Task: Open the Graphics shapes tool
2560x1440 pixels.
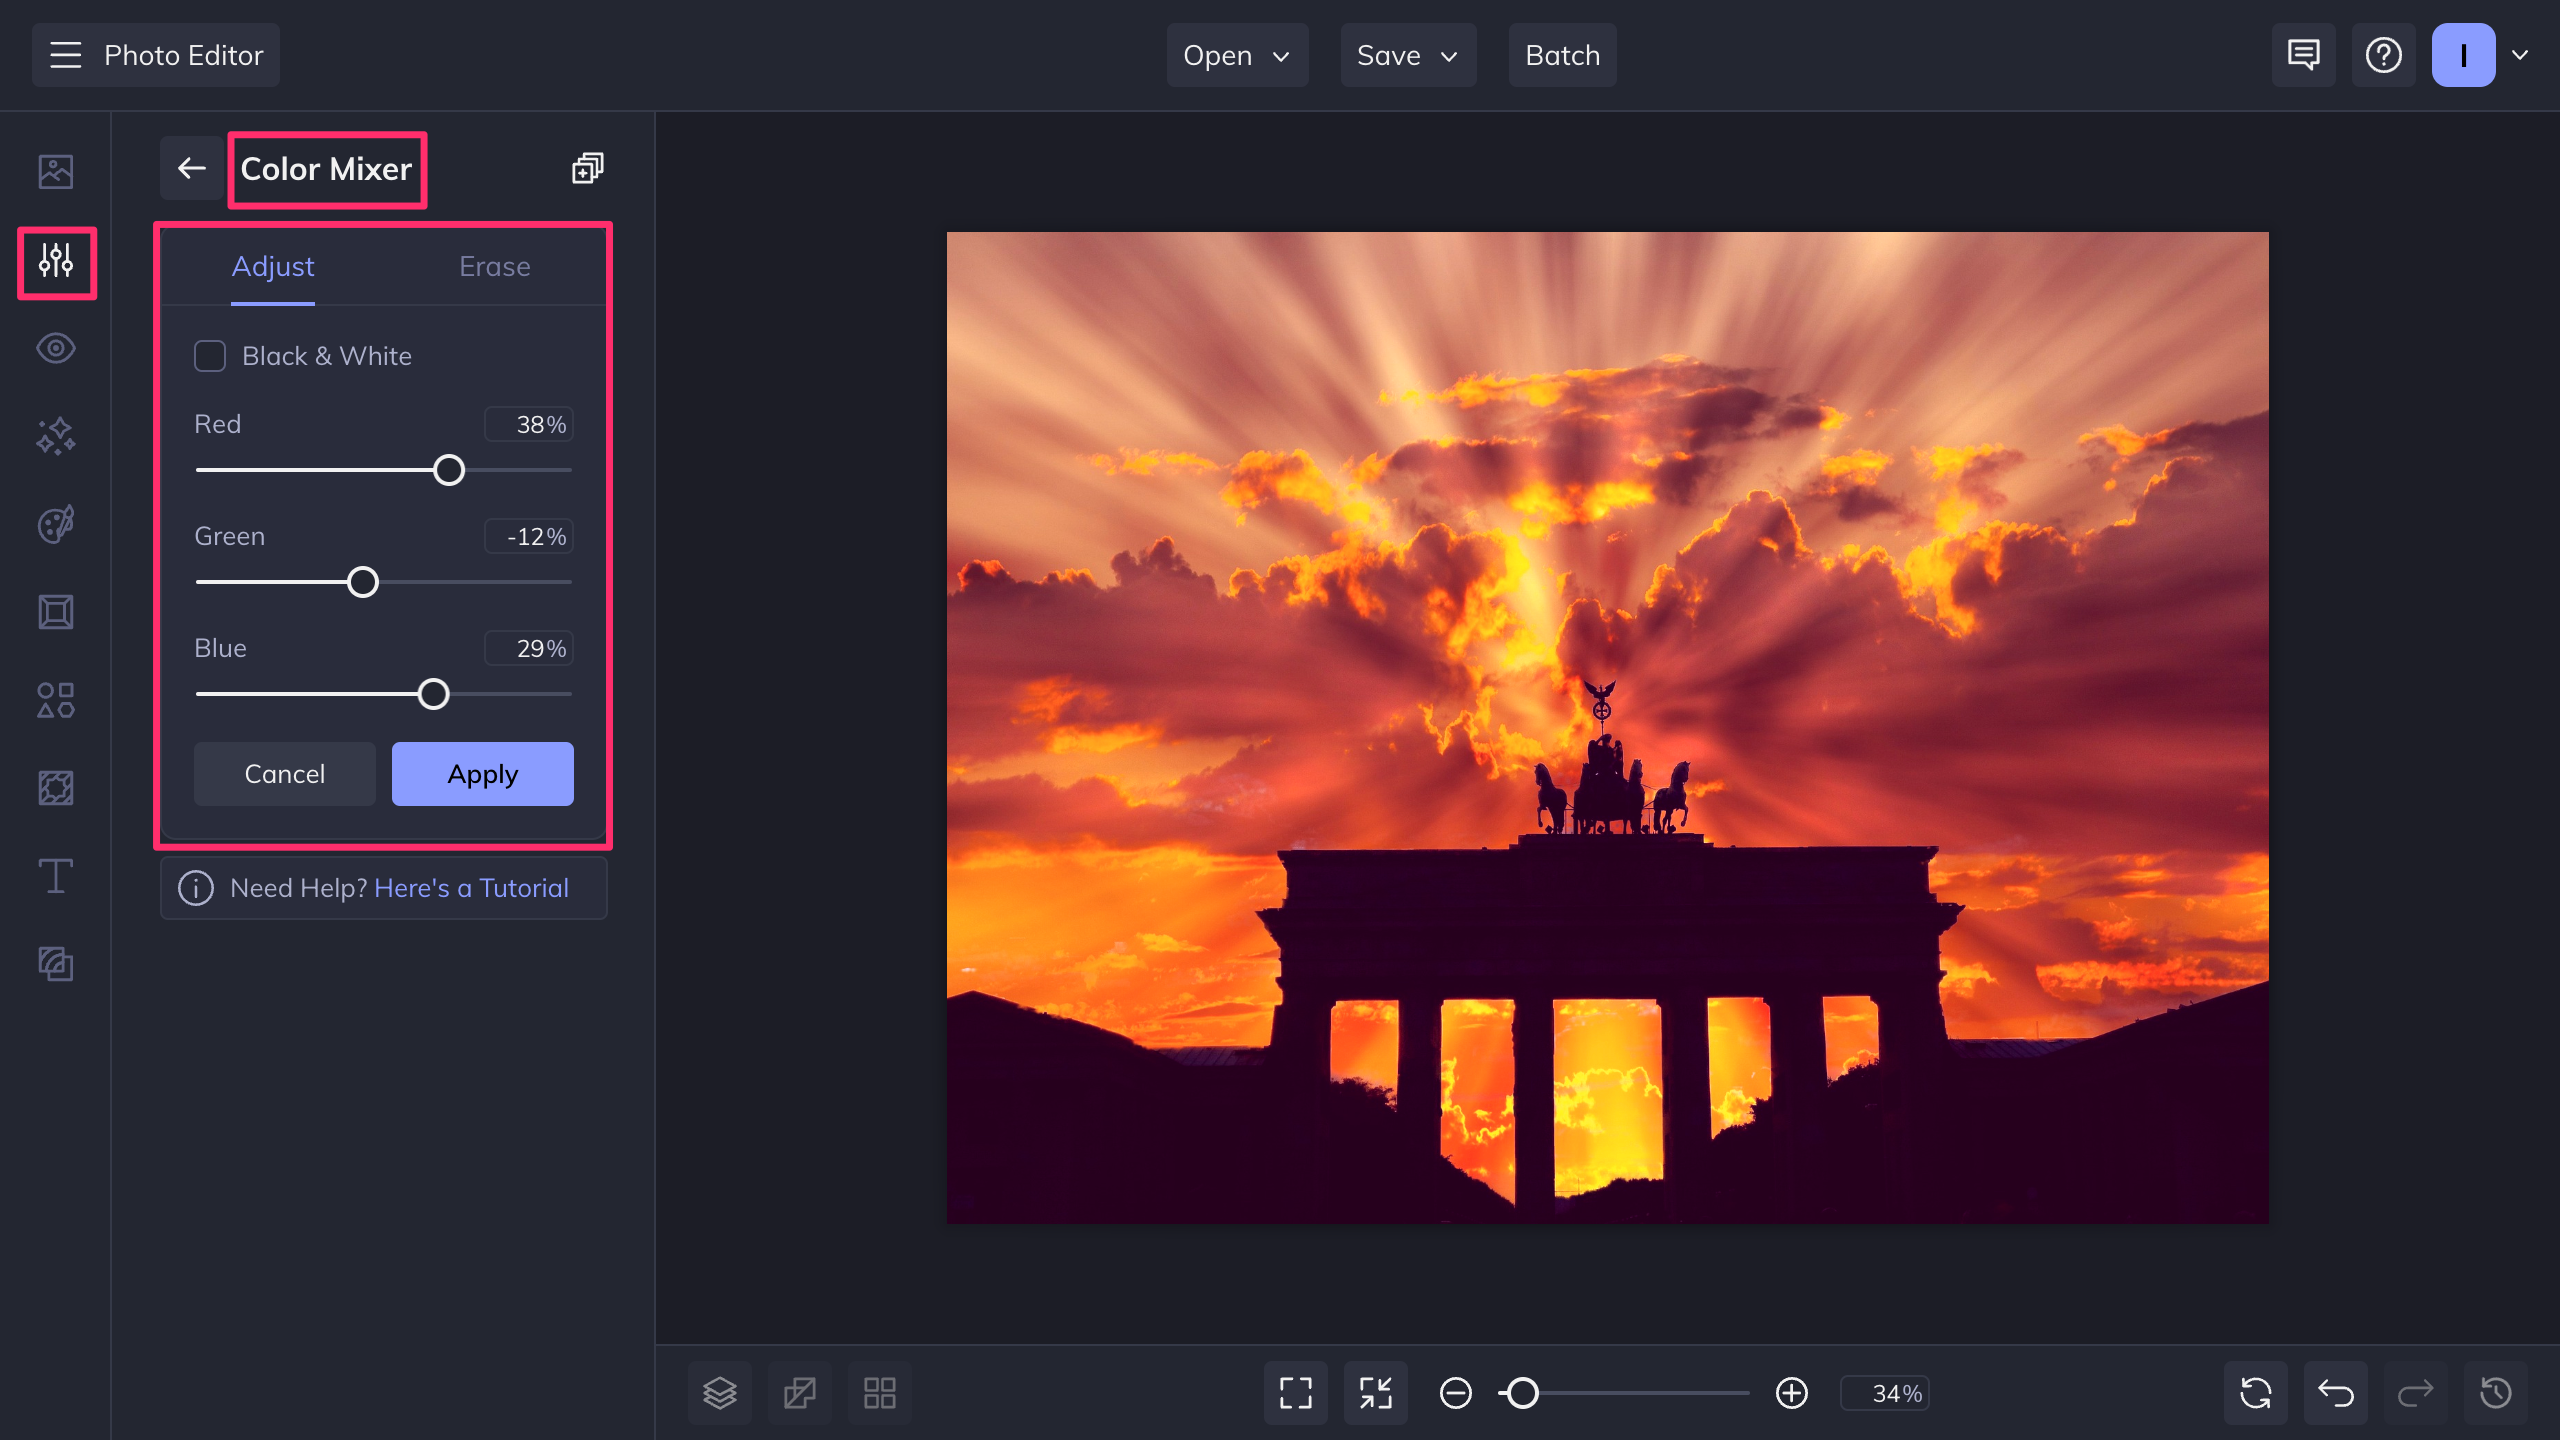Action: [56, 700]
